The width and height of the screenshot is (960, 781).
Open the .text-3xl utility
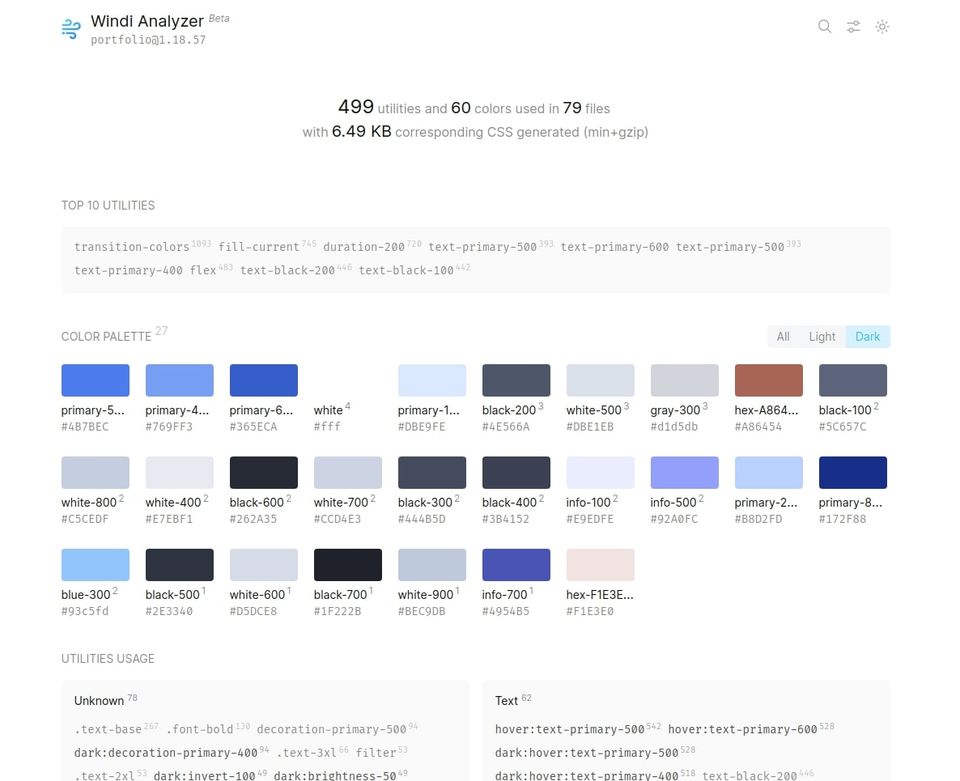pos(306,752)
